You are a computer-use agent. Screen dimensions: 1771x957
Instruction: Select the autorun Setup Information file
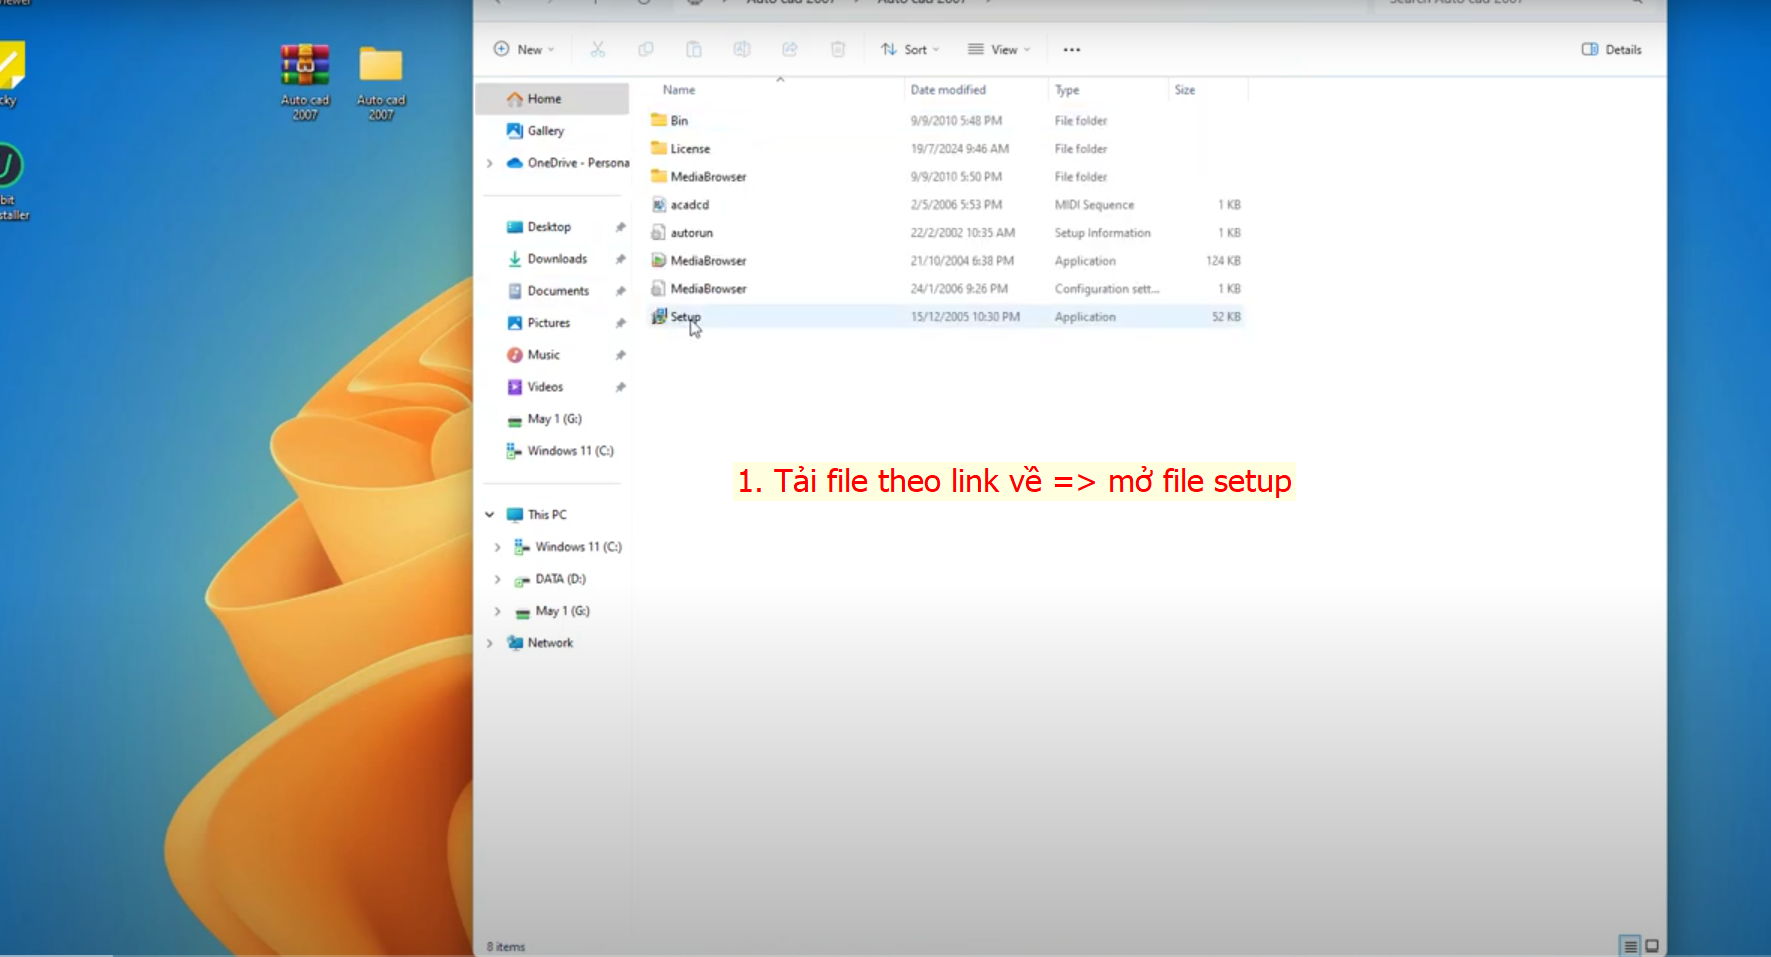point(947,232)
